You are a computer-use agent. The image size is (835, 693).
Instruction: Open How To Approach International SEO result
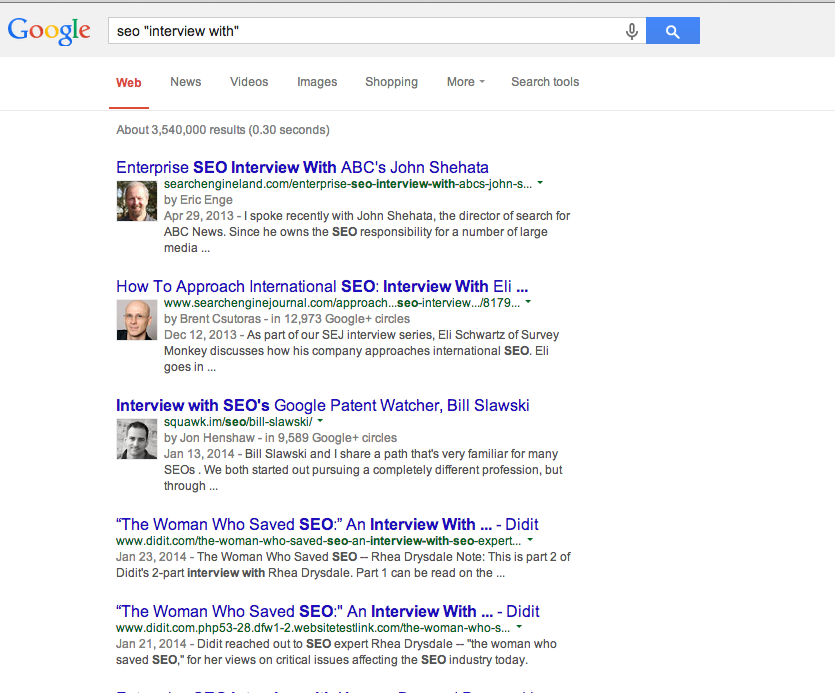coord(322,287)
